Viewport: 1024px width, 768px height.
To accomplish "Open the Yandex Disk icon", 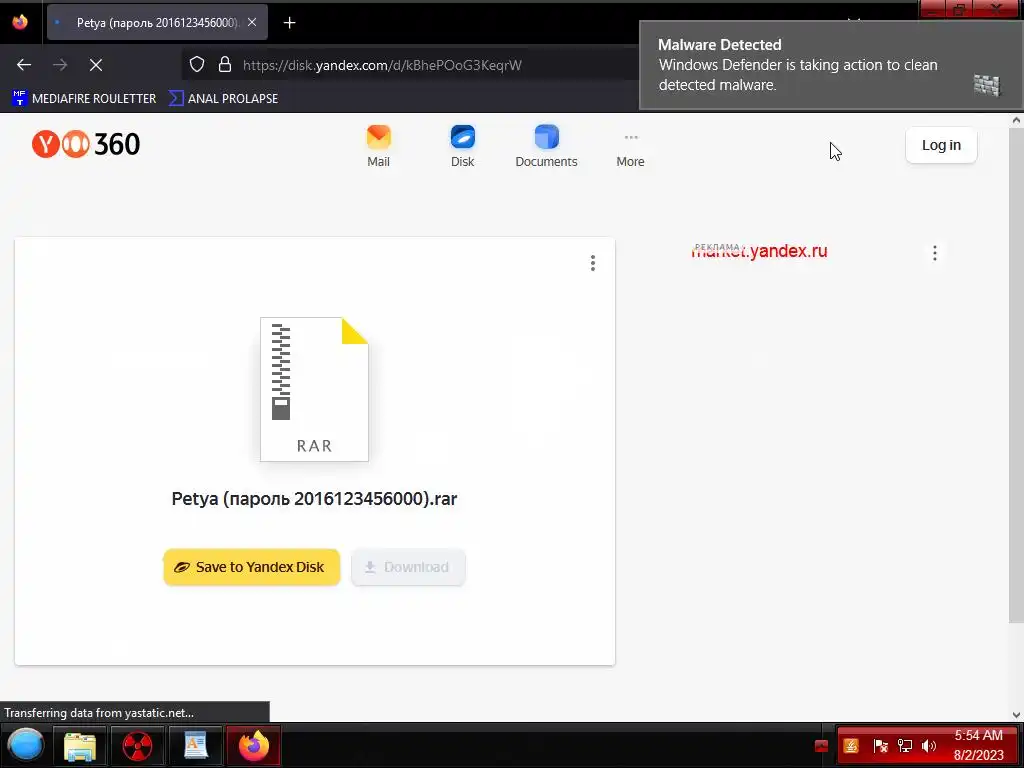I will point(462,146).
